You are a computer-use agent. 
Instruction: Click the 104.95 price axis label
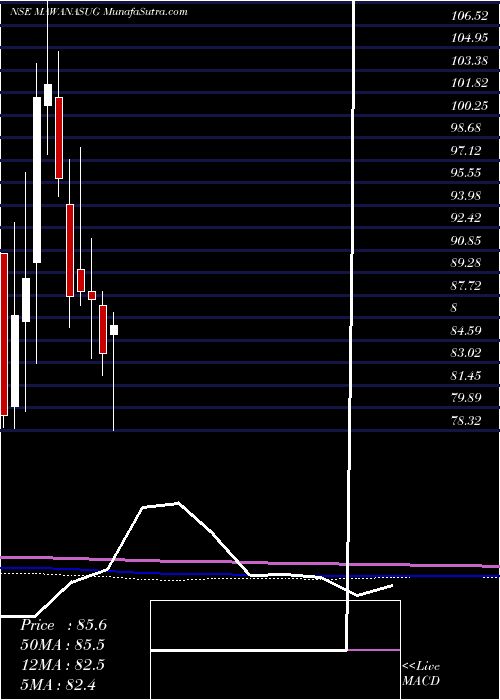[x=469, y=38]
